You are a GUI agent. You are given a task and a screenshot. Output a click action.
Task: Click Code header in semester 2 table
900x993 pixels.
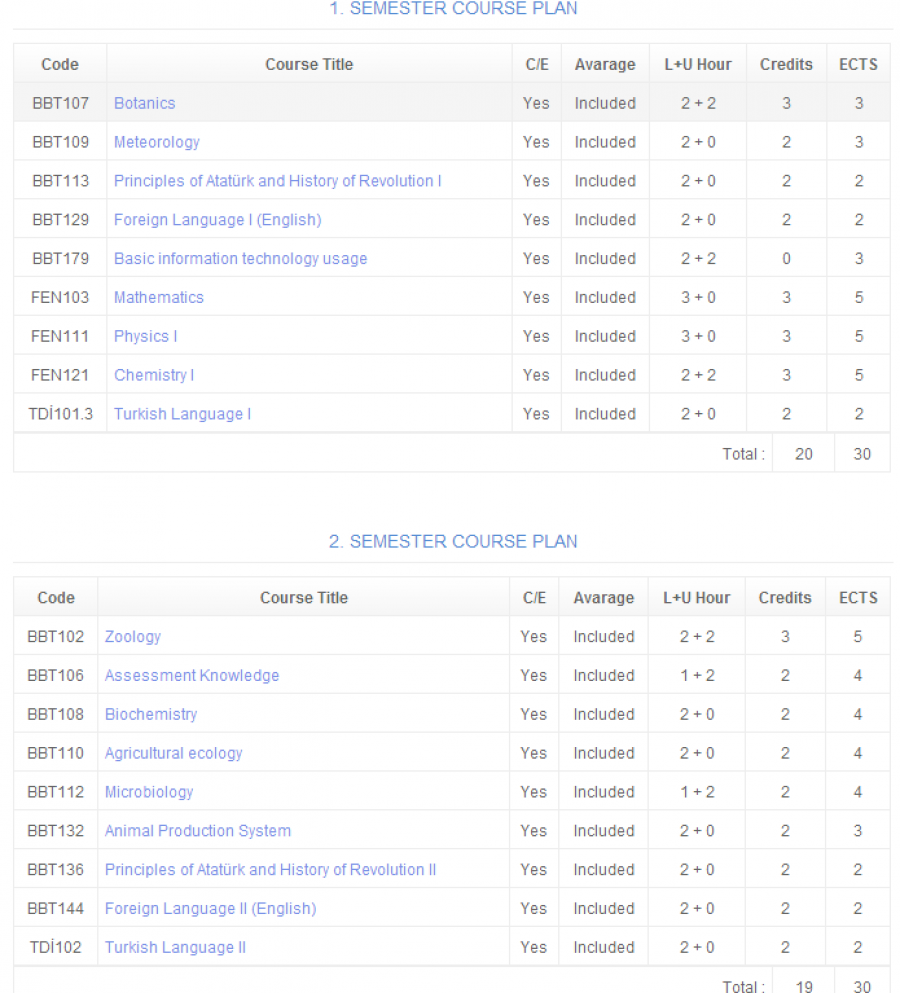(56, 598)
